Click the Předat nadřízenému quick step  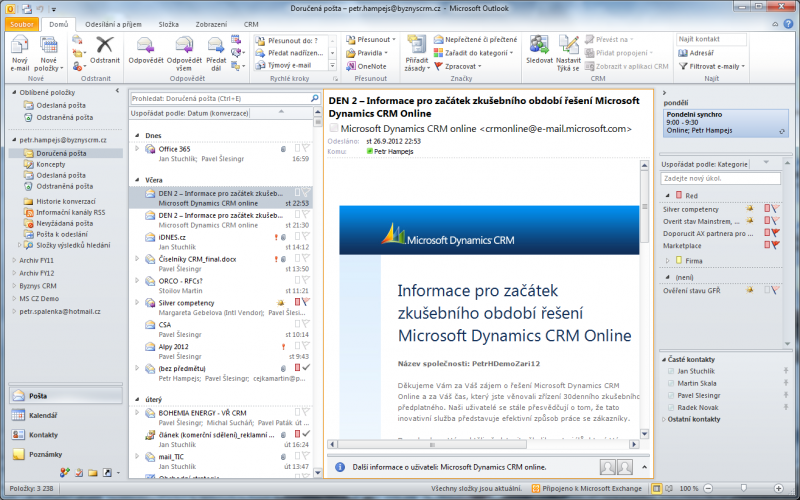291,53
